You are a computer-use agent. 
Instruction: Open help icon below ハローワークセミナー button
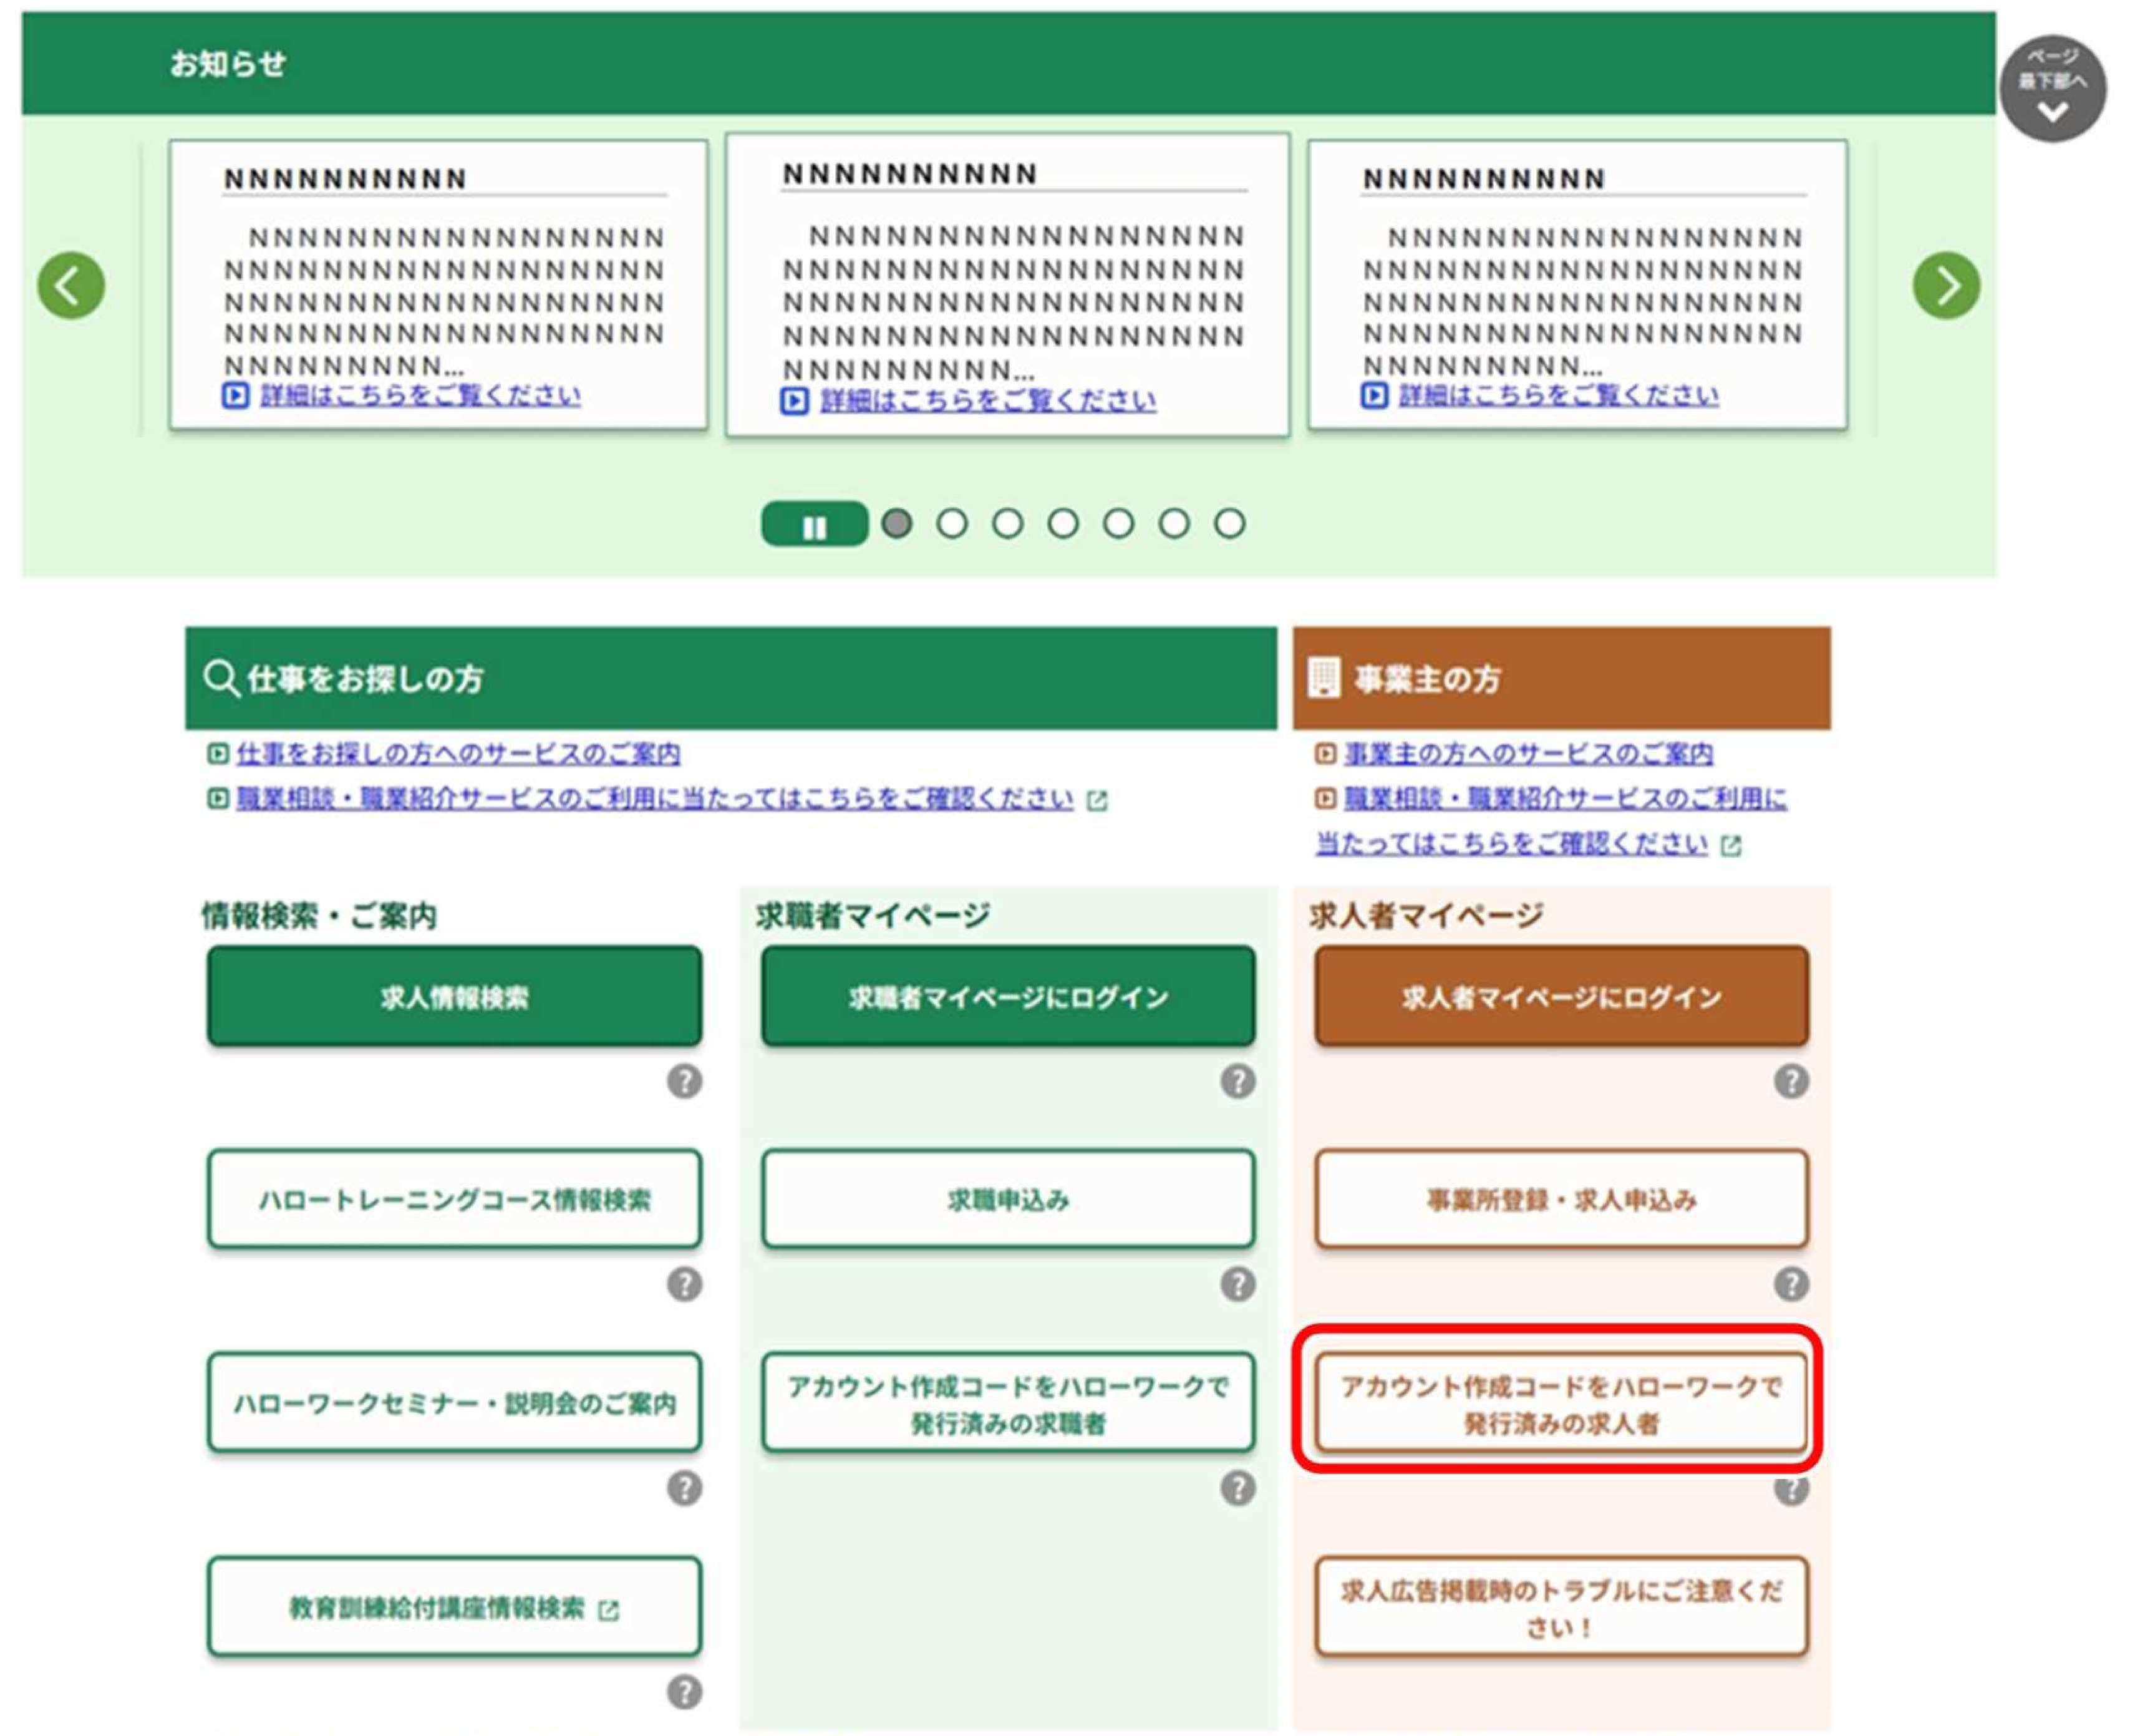684,1488
